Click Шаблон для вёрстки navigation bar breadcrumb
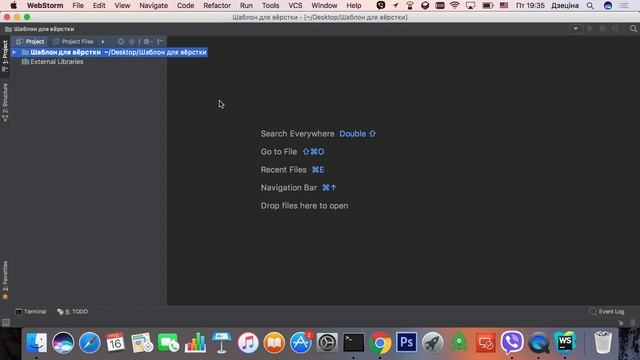This screenshot has width=640, height=360. (40, 29)
